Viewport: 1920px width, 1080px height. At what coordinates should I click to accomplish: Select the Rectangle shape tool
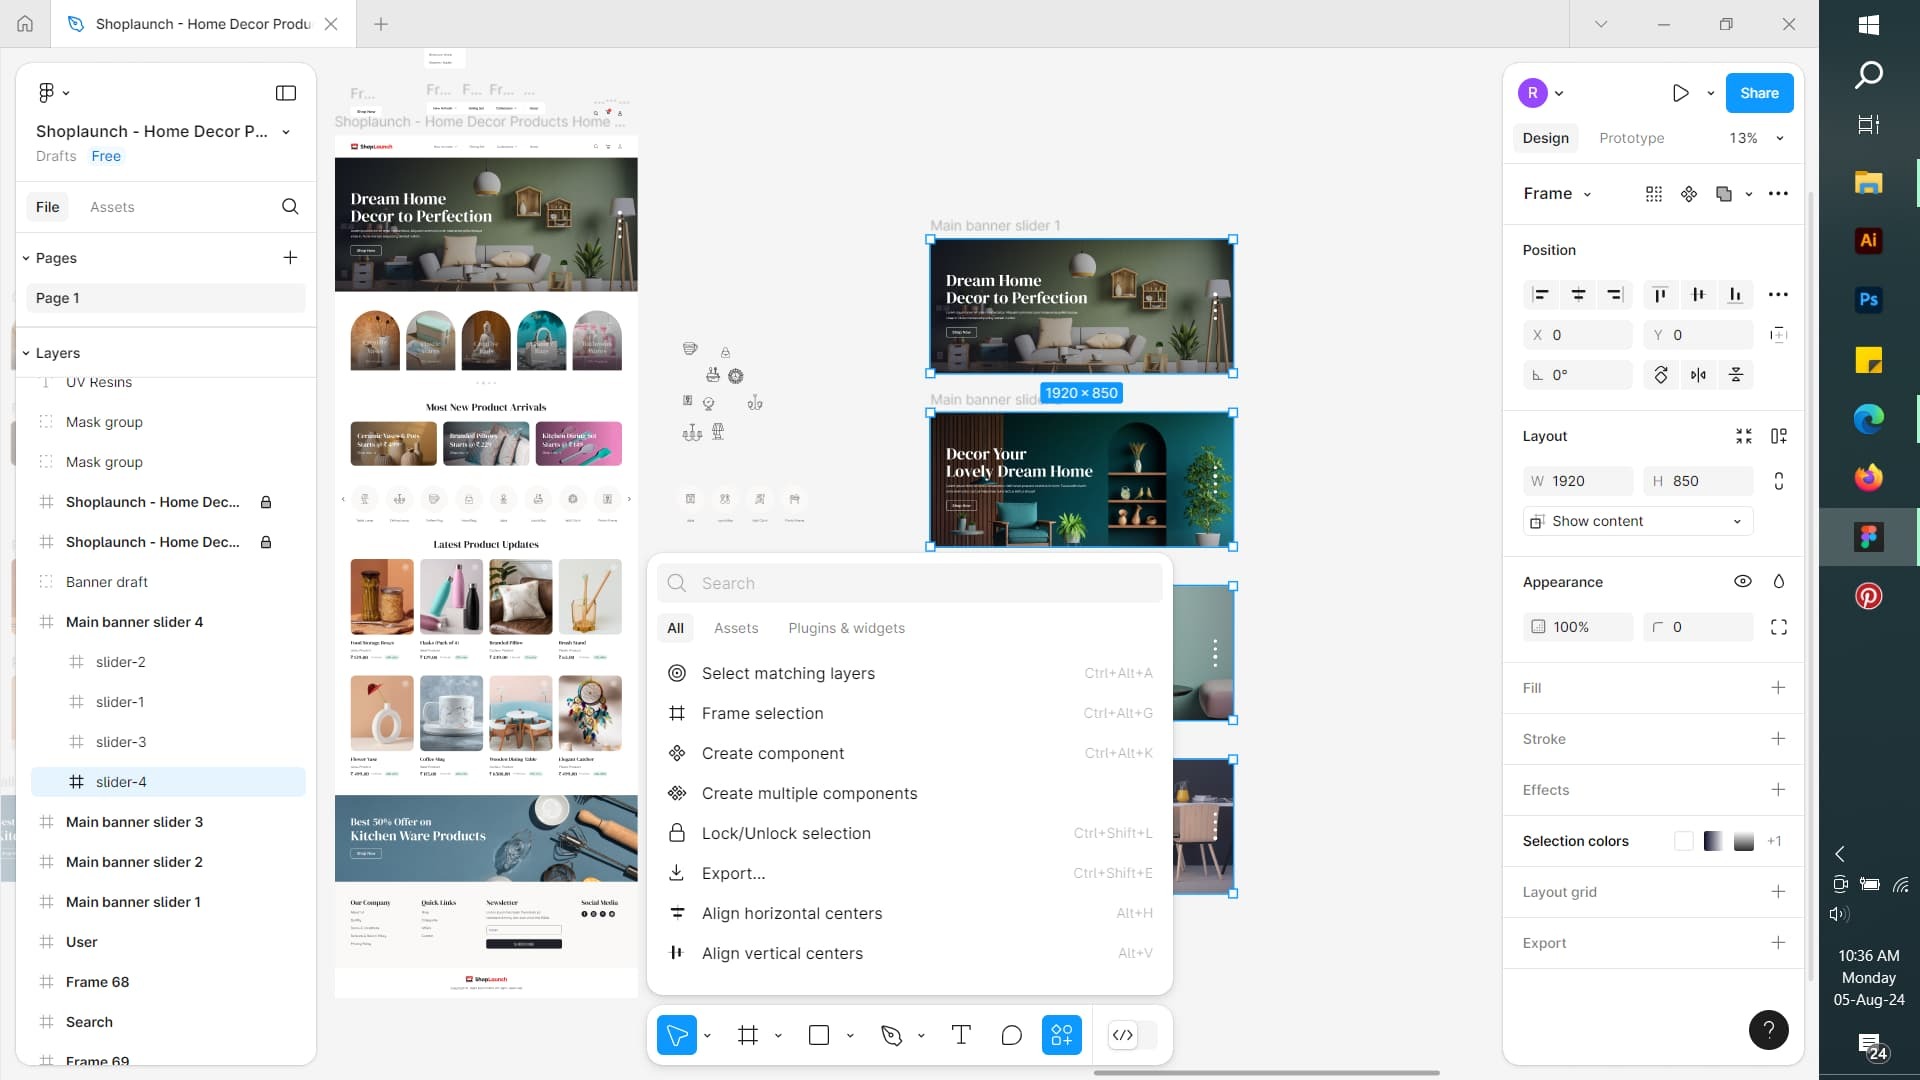pyautogui.click(x=819, y=1035)
